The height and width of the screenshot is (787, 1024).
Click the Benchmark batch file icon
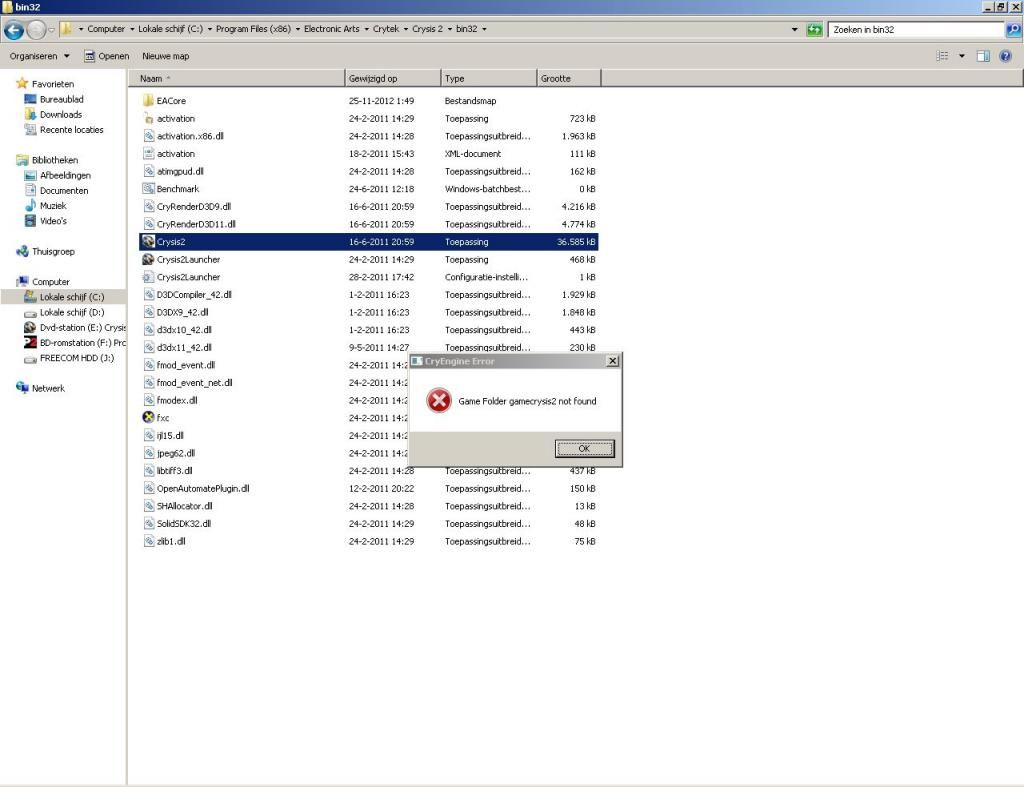click(148, 189)
